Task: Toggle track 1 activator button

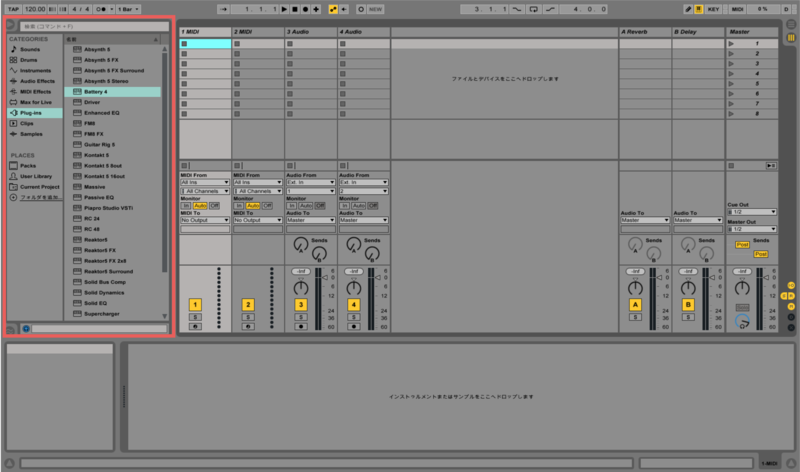Action: click(195, 305)
